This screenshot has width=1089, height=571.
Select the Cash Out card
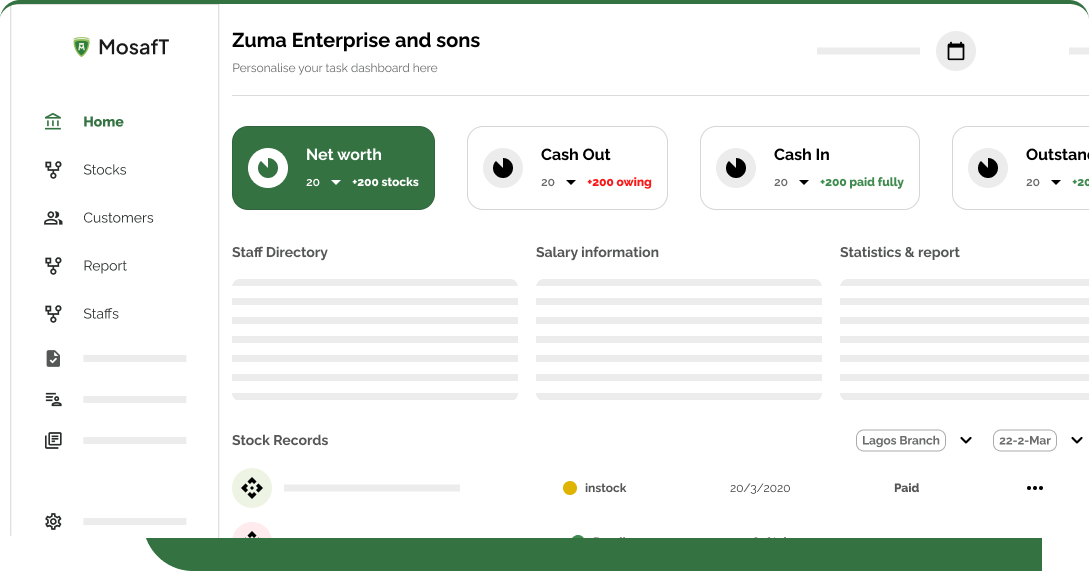click(x=567, y=167)
